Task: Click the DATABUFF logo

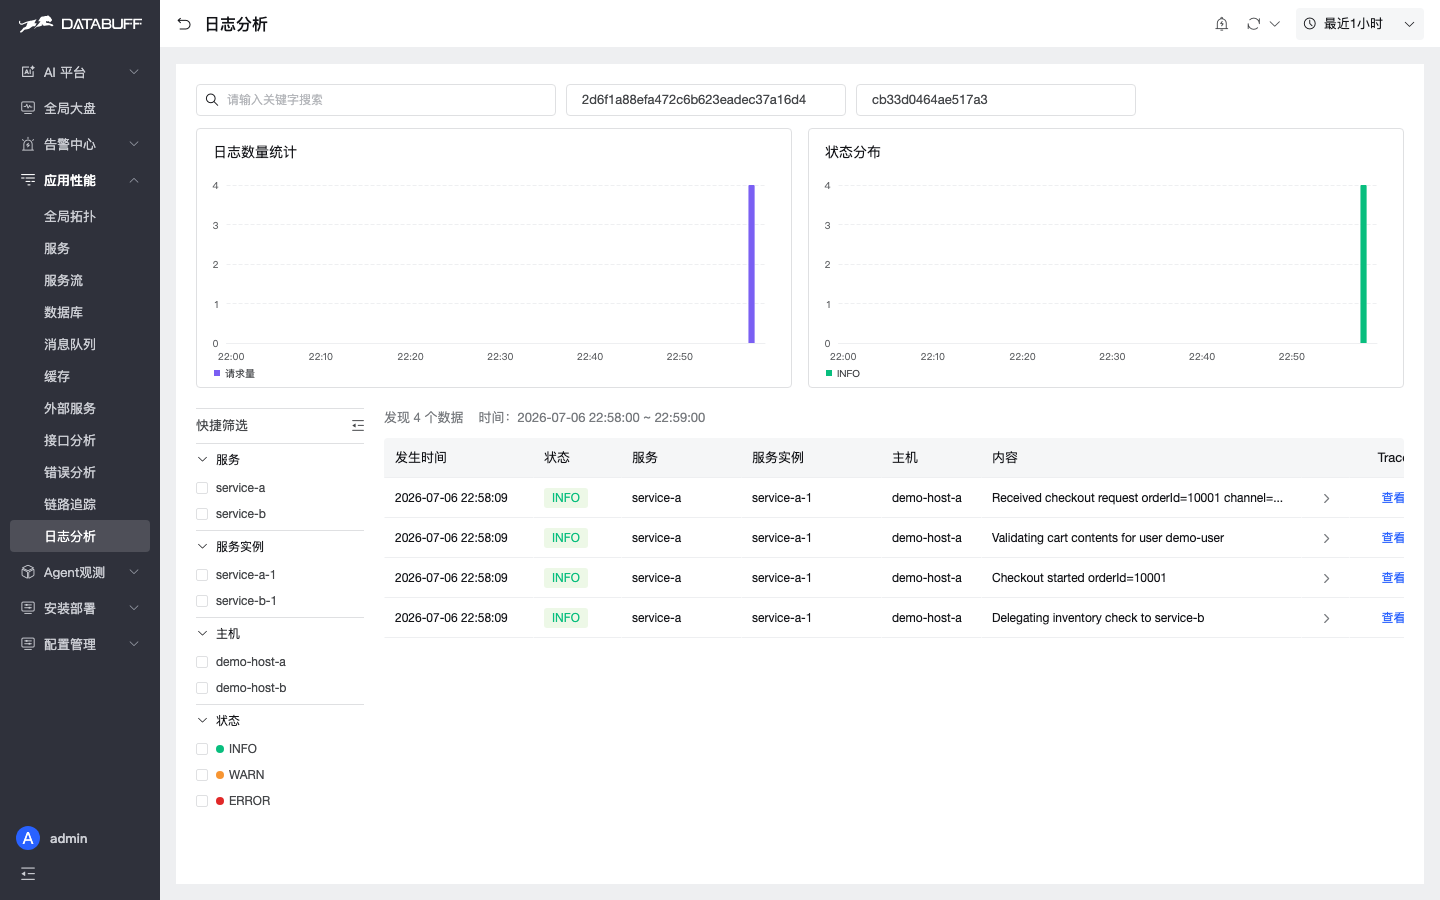Action: 80,24
